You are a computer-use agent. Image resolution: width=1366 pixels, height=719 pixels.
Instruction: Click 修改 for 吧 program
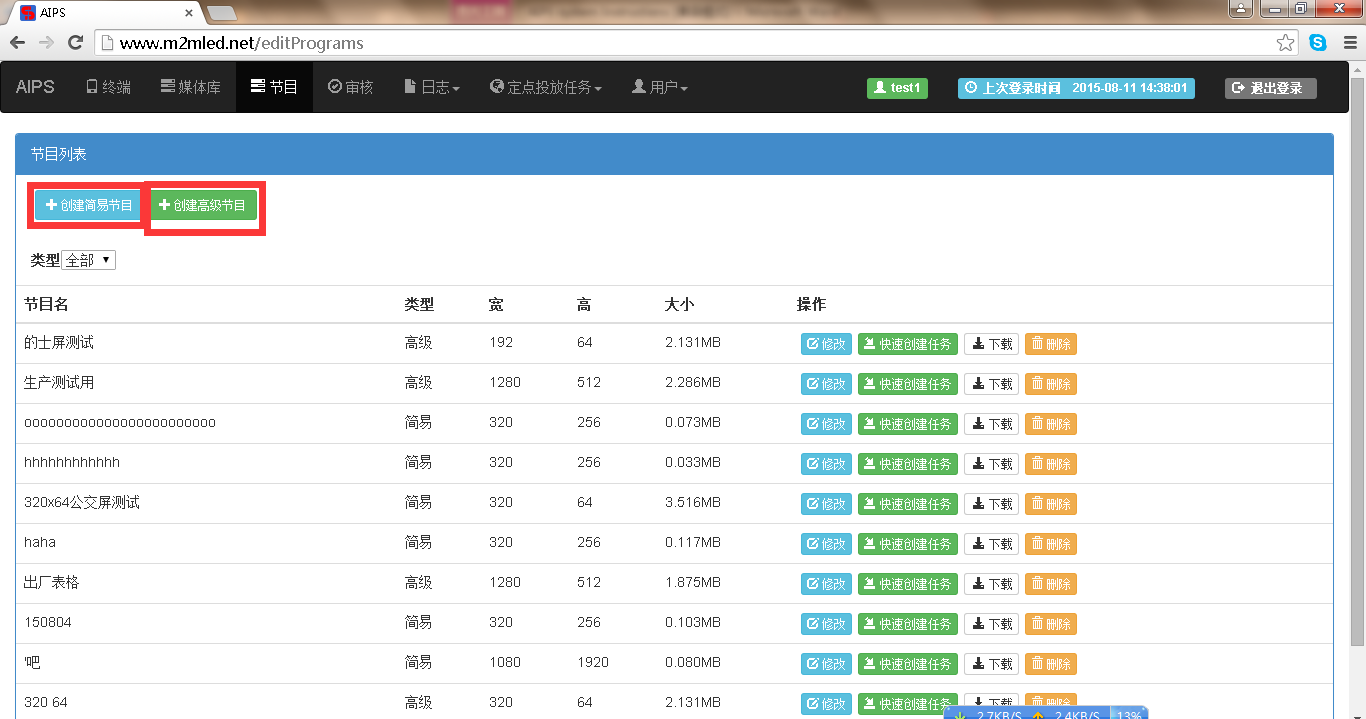[826, 664]
